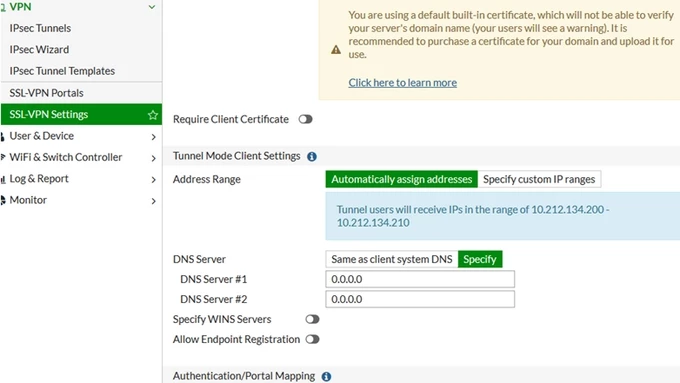Viewport: 680px width, 383px height.
Task: Click the Monitor sidebar icon
Action: point(3,200)
